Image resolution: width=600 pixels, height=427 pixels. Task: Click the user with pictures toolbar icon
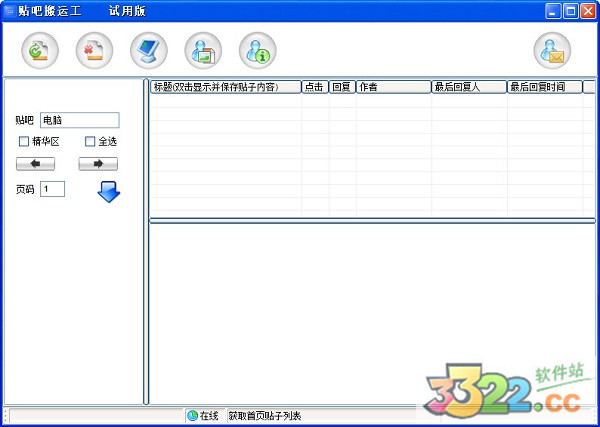point(203,51)
